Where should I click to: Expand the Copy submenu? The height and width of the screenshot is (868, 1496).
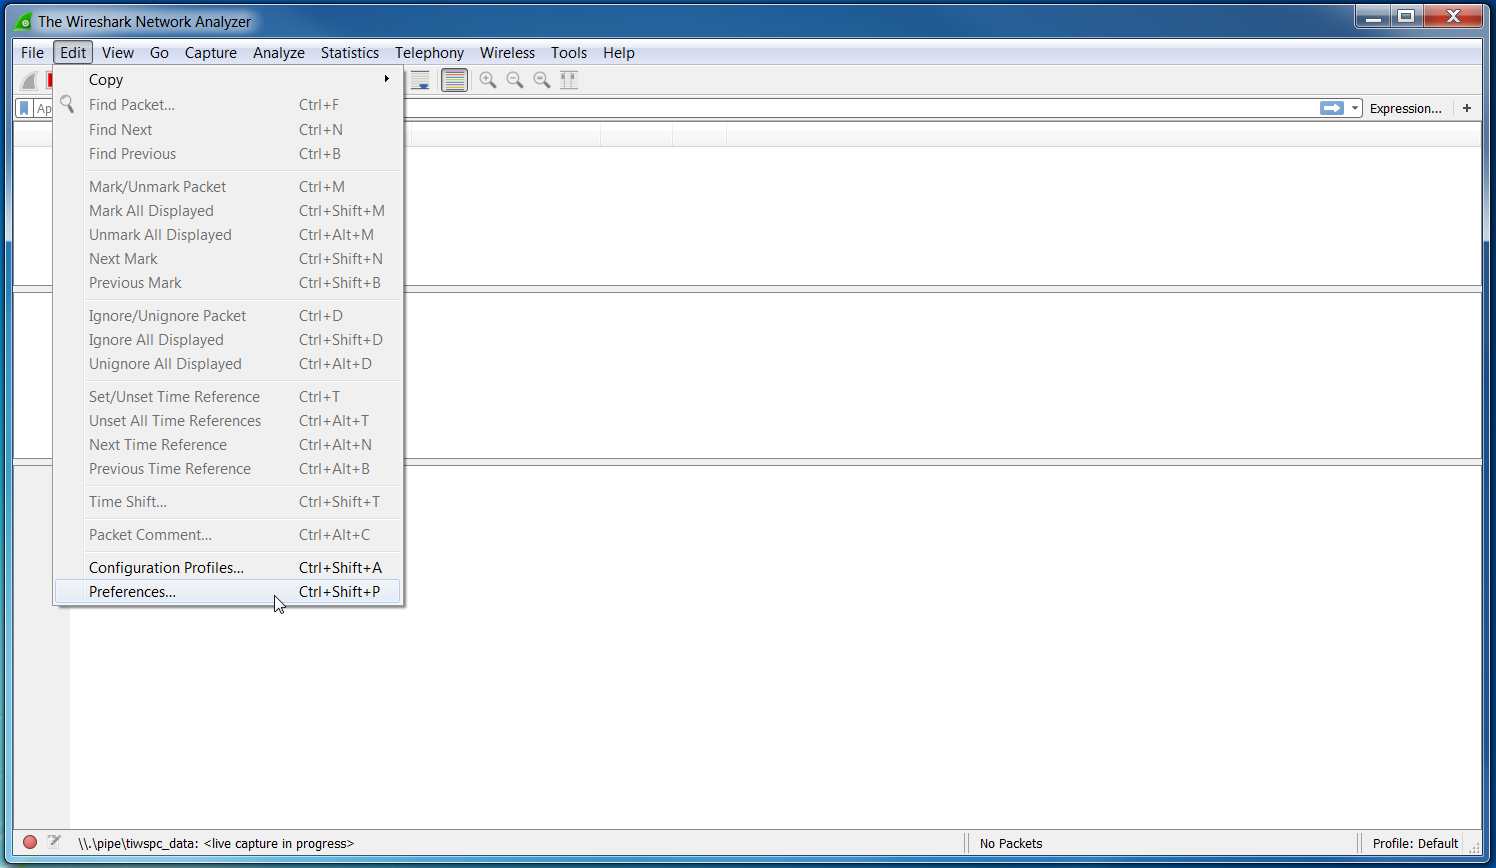pyautogui.click(x=229, y=80)
